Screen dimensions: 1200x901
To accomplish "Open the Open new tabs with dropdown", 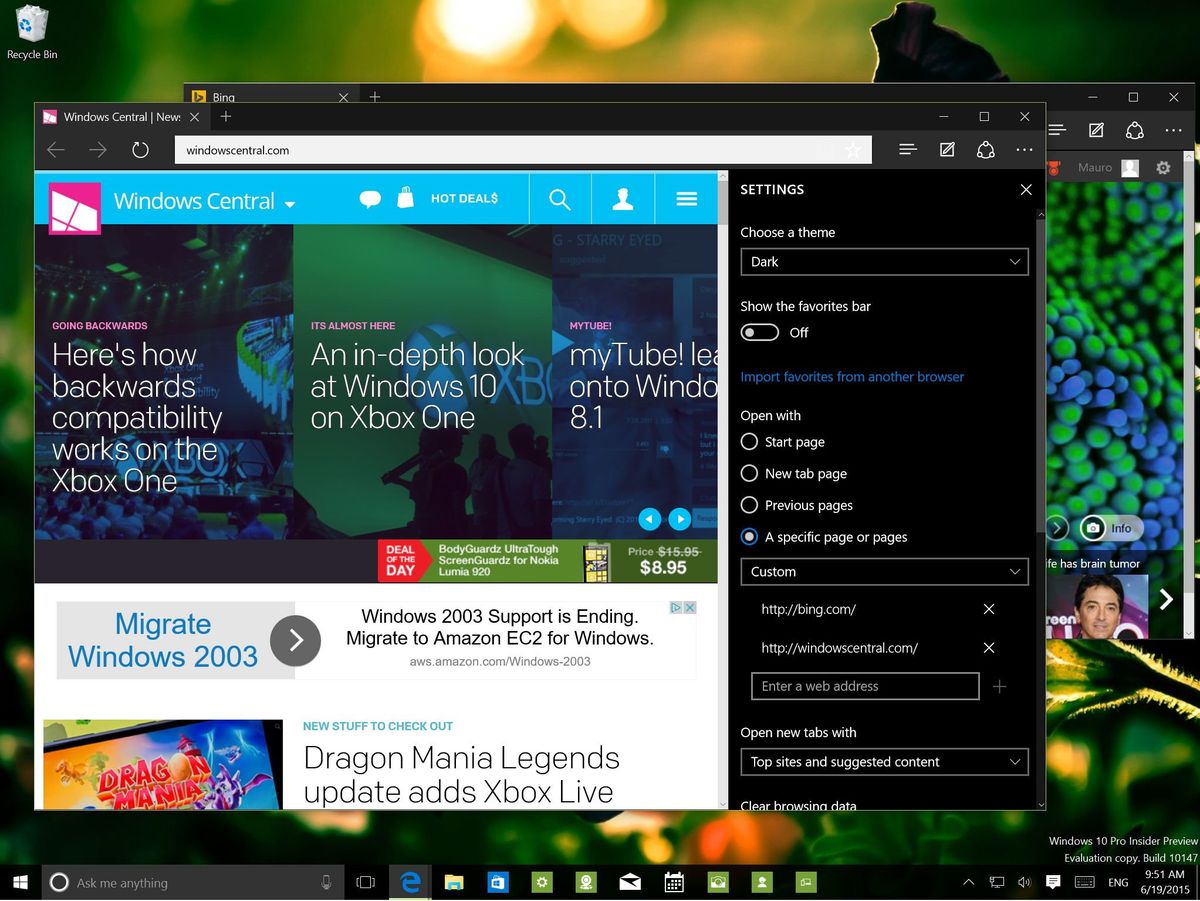I will point(884,761).
